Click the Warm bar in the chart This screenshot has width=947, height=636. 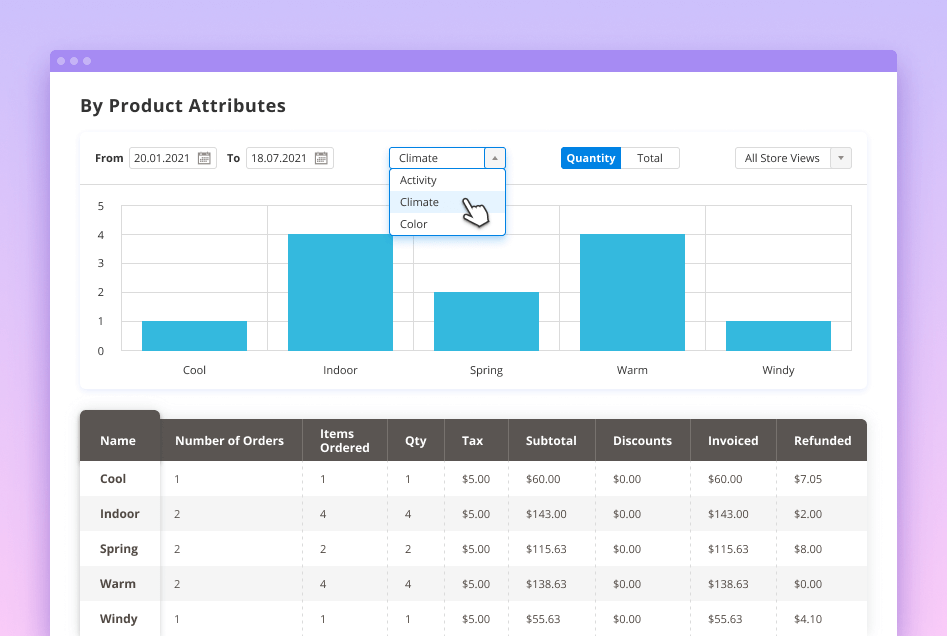tap(632, 292)
